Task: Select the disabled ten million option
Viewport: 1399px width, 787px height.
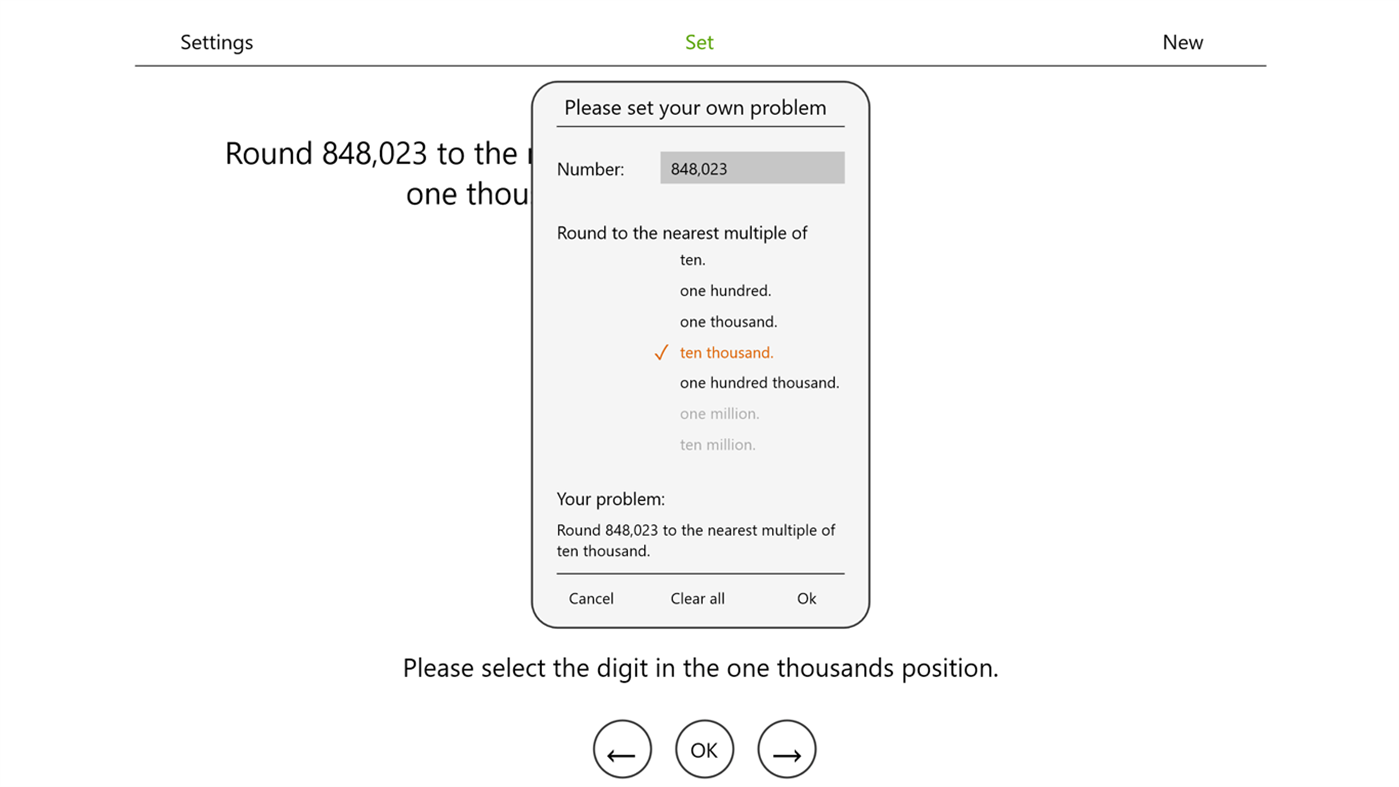Action: click(717, 444)
